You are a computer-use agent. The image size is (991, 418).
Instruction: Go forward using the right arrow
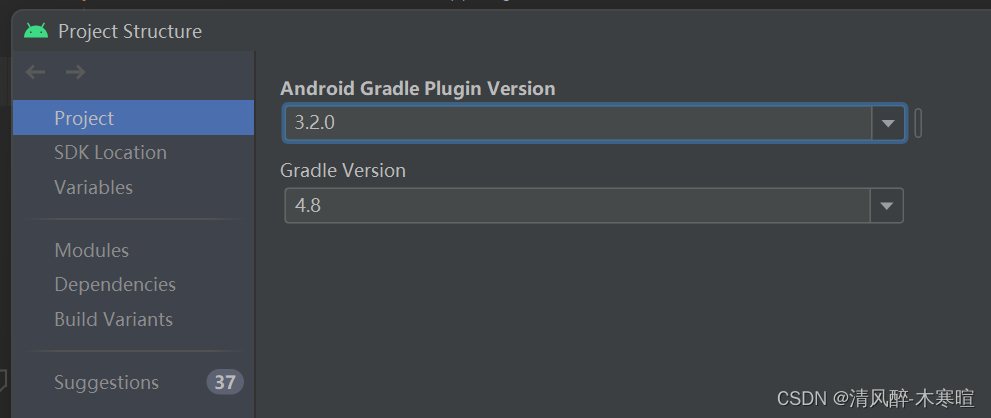click(75, 72)
